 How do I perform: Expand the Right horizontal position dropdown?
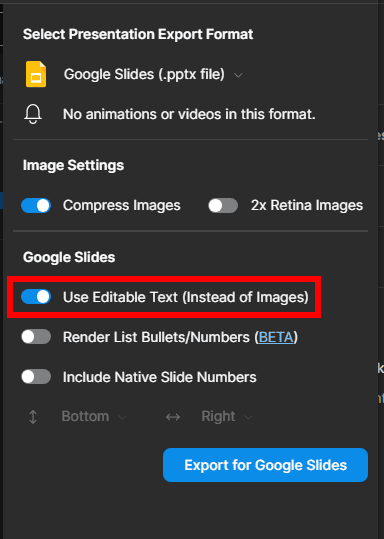coord(227,417)
